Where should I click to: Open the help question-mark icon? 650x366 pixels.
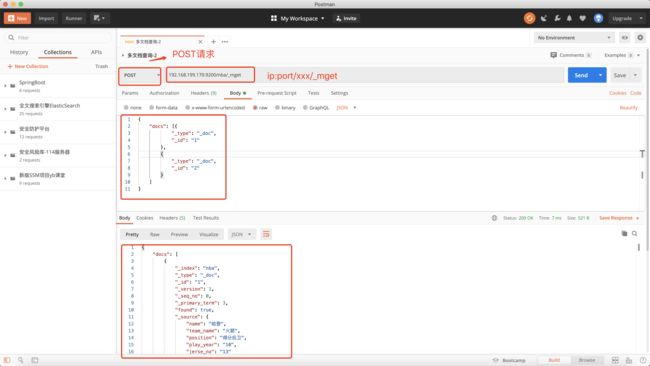(x=643, y=360)
